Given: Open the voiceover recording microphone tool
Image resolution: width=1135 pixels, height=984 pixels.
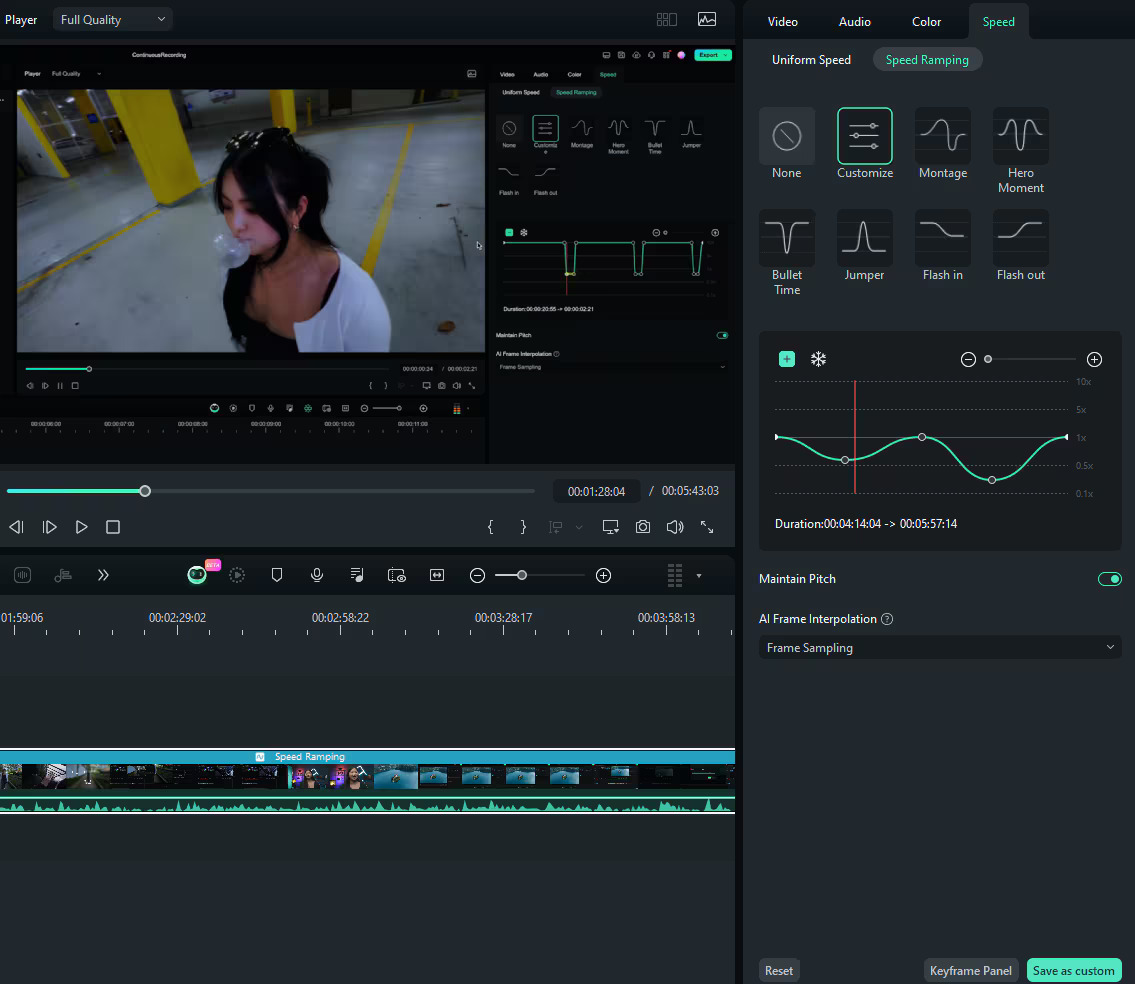Looking at the screenshot, I should pyautogui.click(x=317, y=575).
